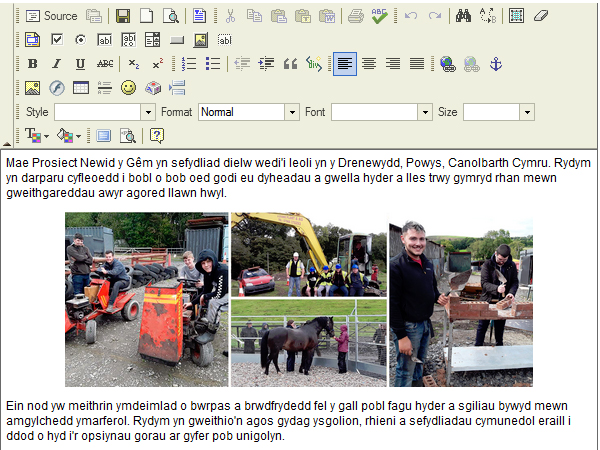Click the Redo arrow

point(435,16)
